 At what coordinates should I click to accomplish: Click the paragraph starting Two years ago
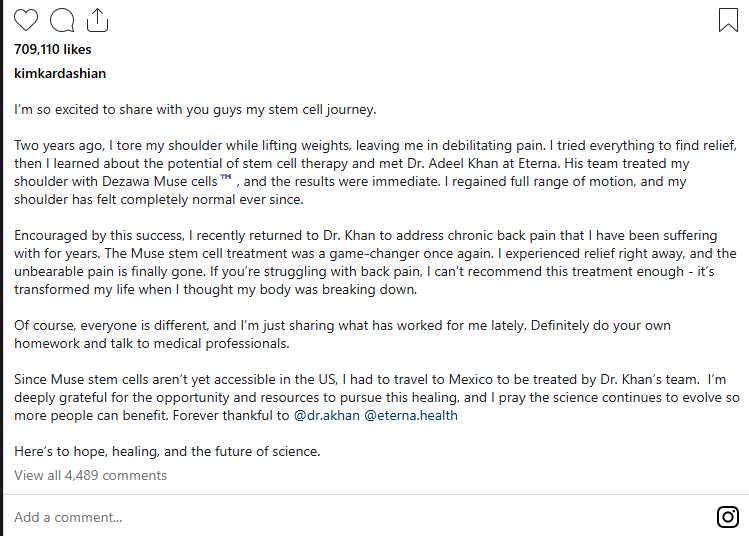375,172
